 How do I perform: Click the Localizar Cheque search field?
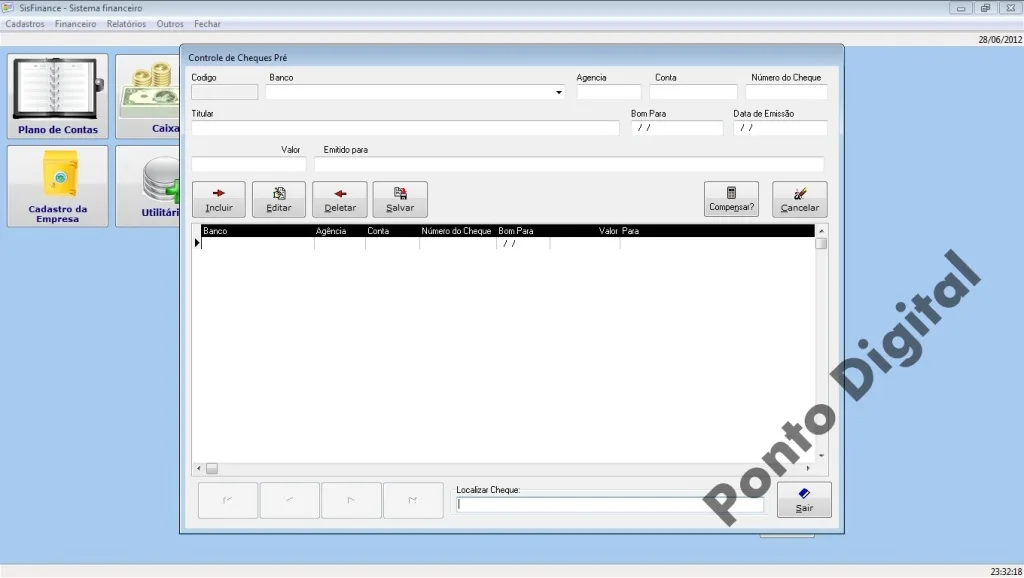tap(609, 504)
